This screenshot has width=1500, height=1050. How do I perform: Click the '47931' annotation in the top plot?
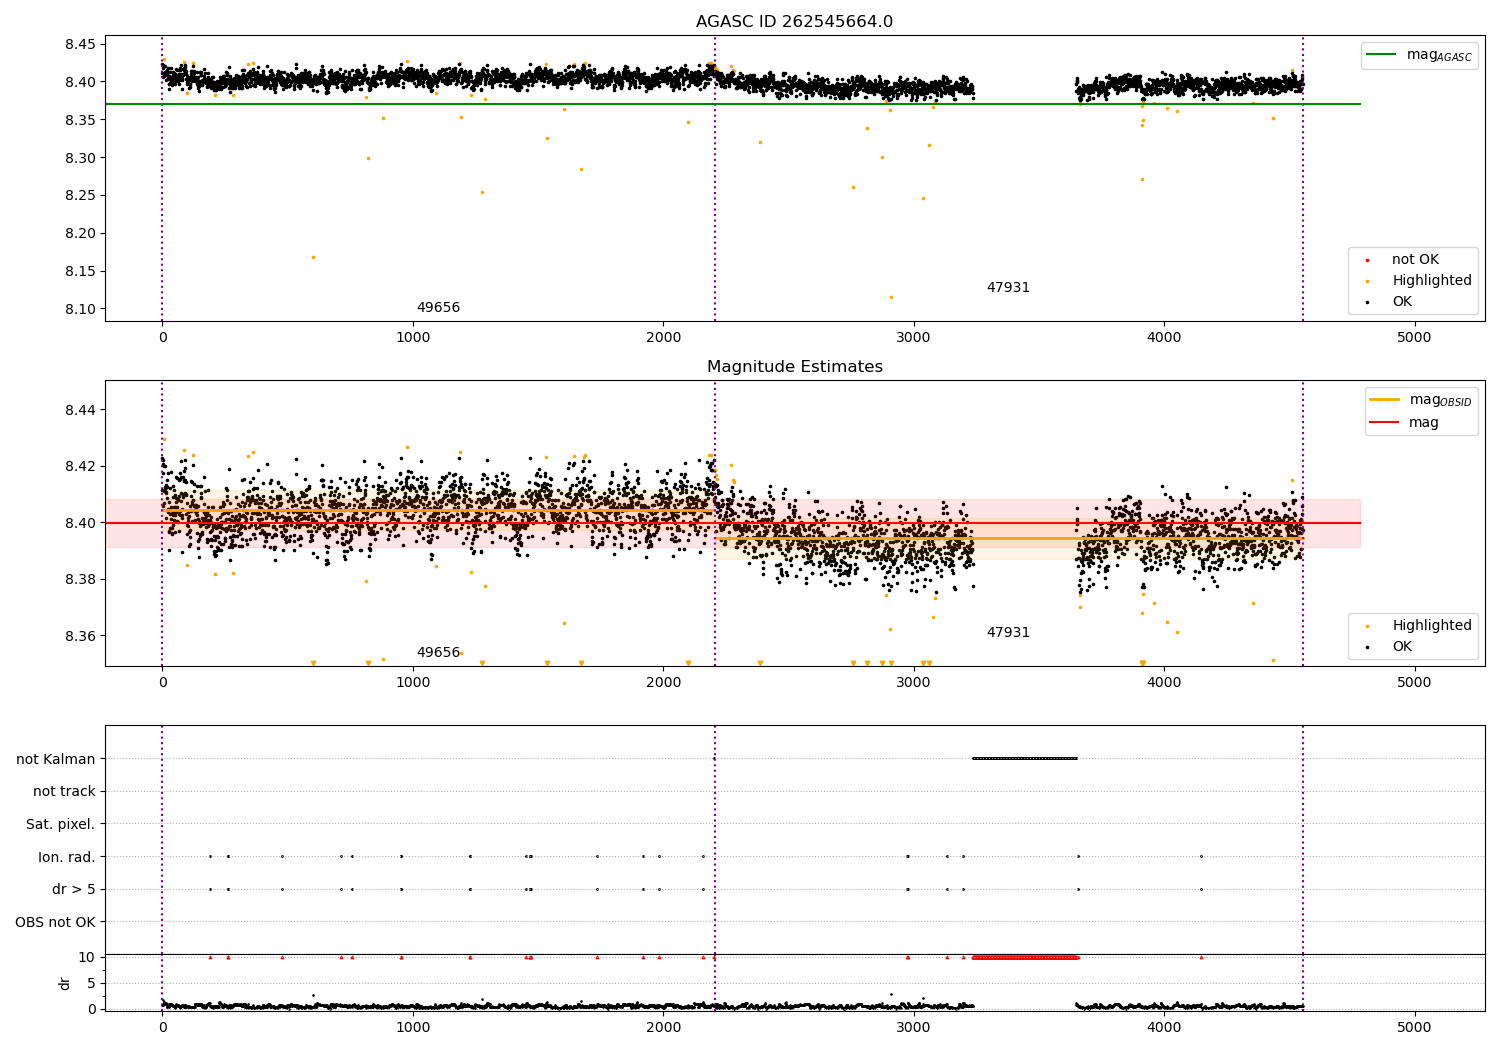(1008, 288)
